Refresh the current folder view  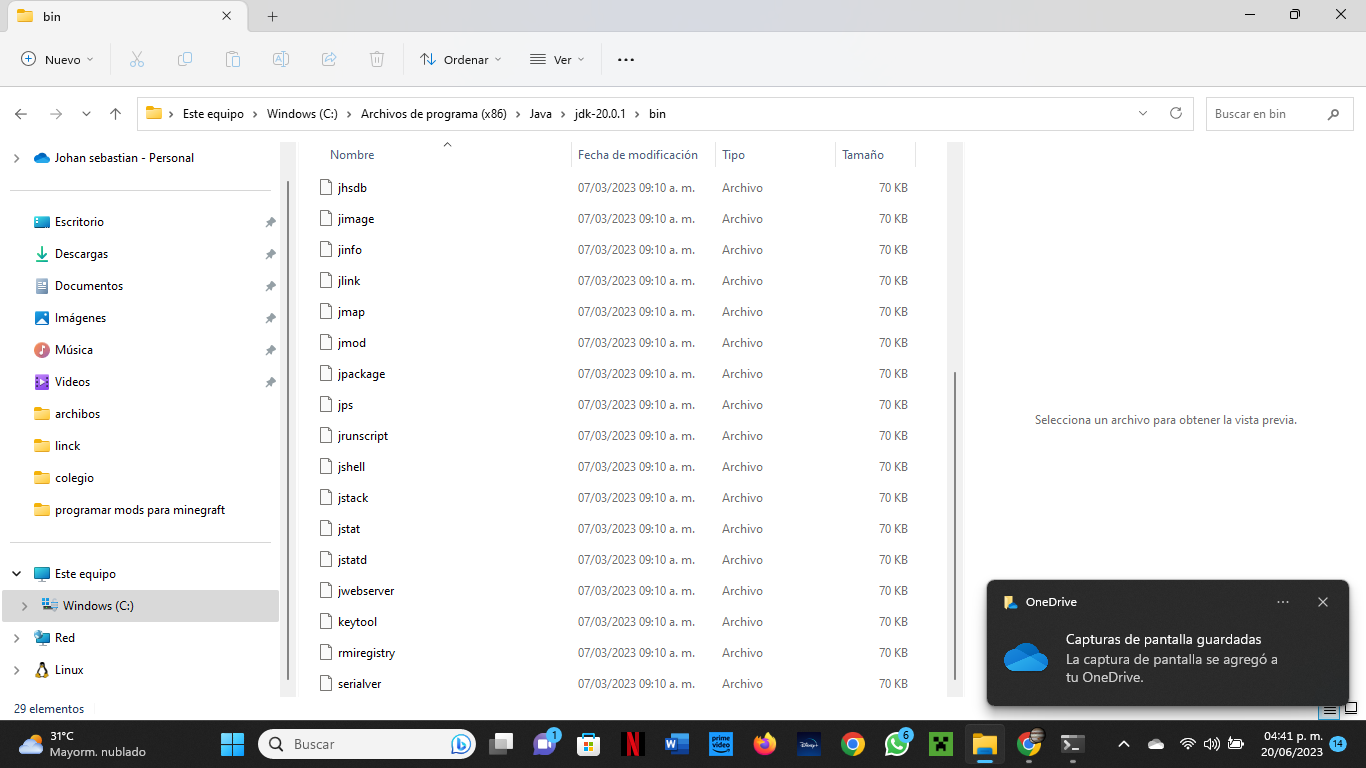coord(1176,114)
